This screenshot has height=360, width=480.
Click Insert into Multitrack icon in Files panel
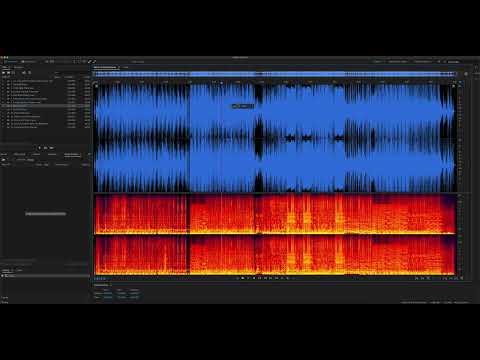[24, 72]
